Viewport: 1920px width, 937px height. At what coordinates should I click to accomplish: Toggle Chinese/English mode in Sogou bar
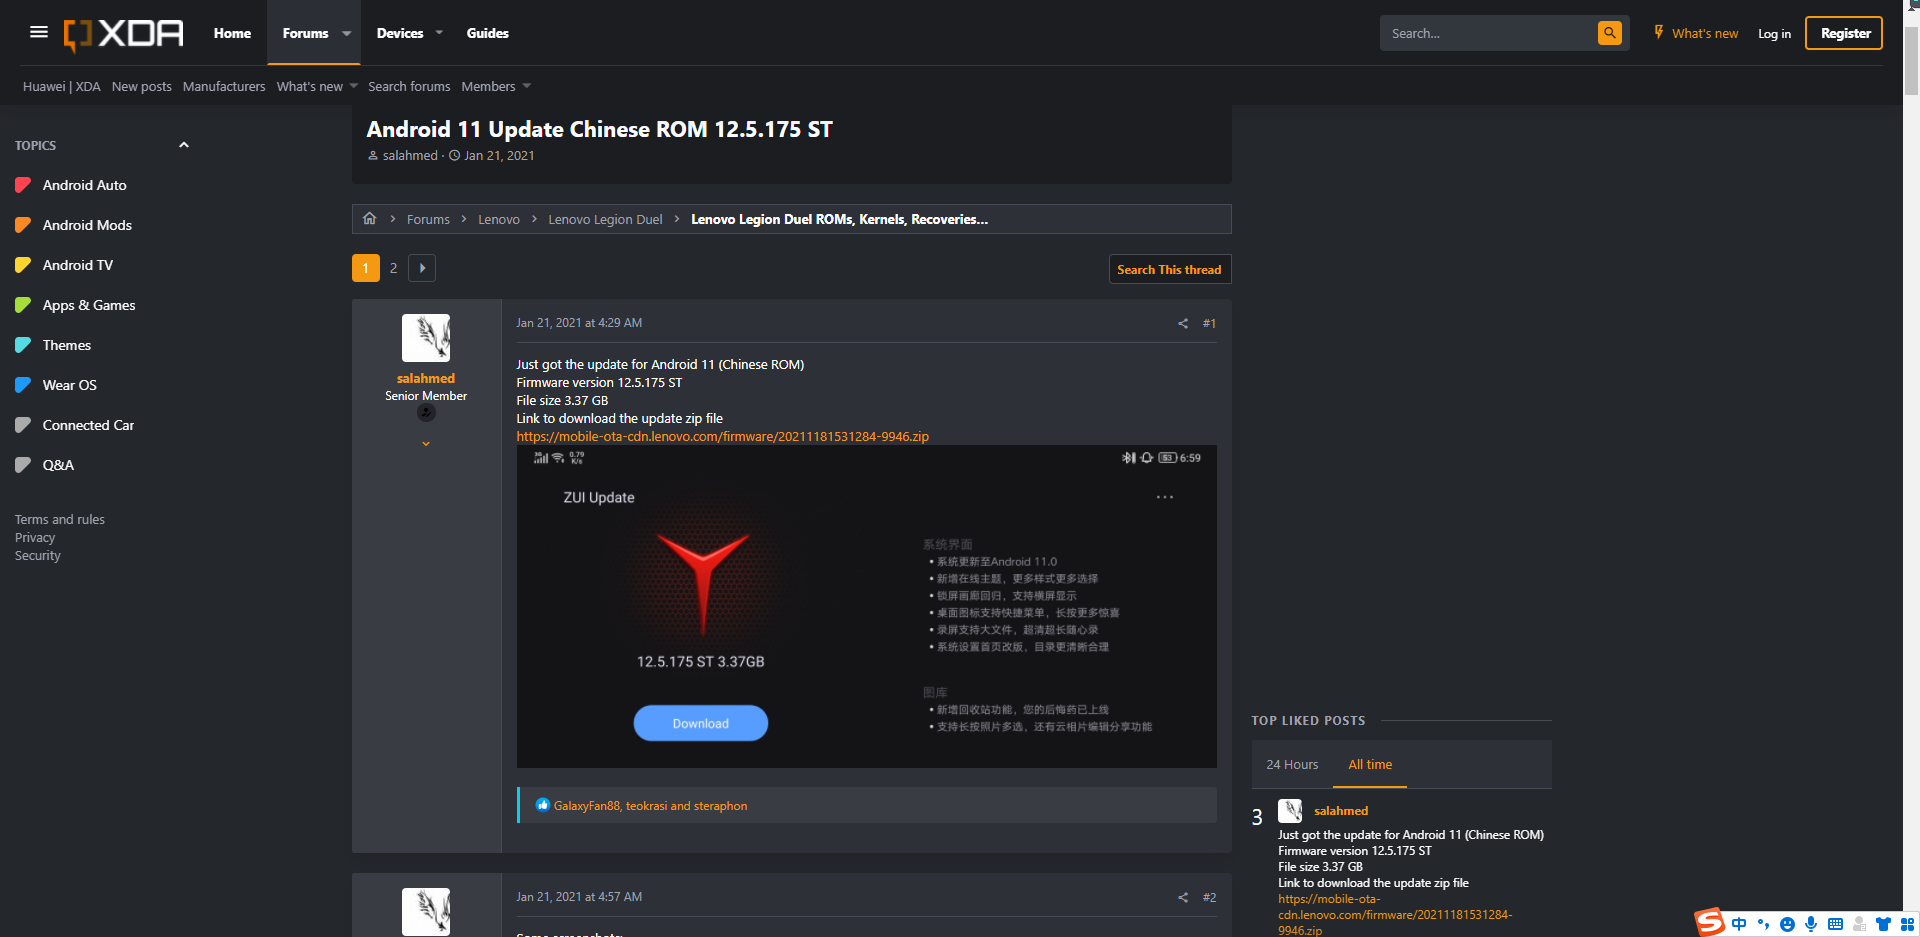[x=1739, y=924]
